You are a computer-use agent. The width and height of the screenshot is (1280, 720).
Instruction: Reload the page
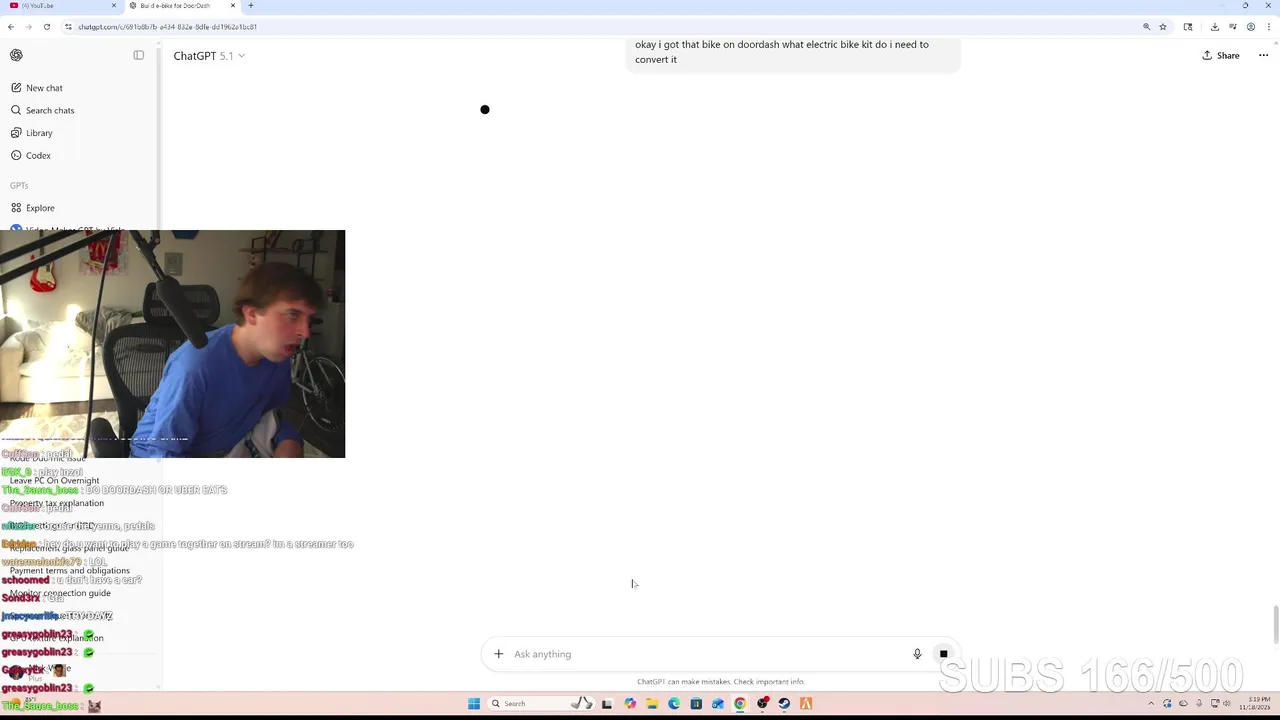click(46, 27)
